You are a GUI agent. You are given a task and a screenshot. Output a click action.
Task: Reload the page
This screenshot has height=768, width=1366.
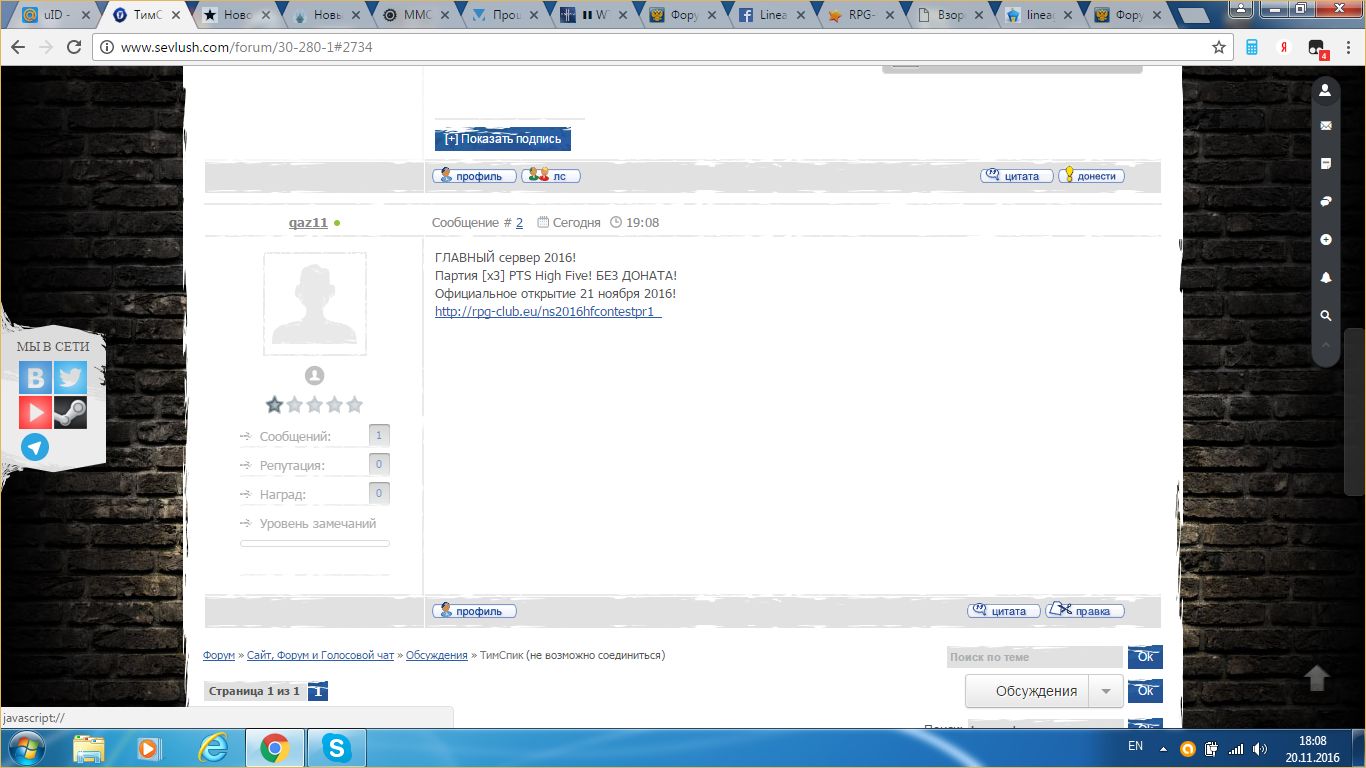74,47
